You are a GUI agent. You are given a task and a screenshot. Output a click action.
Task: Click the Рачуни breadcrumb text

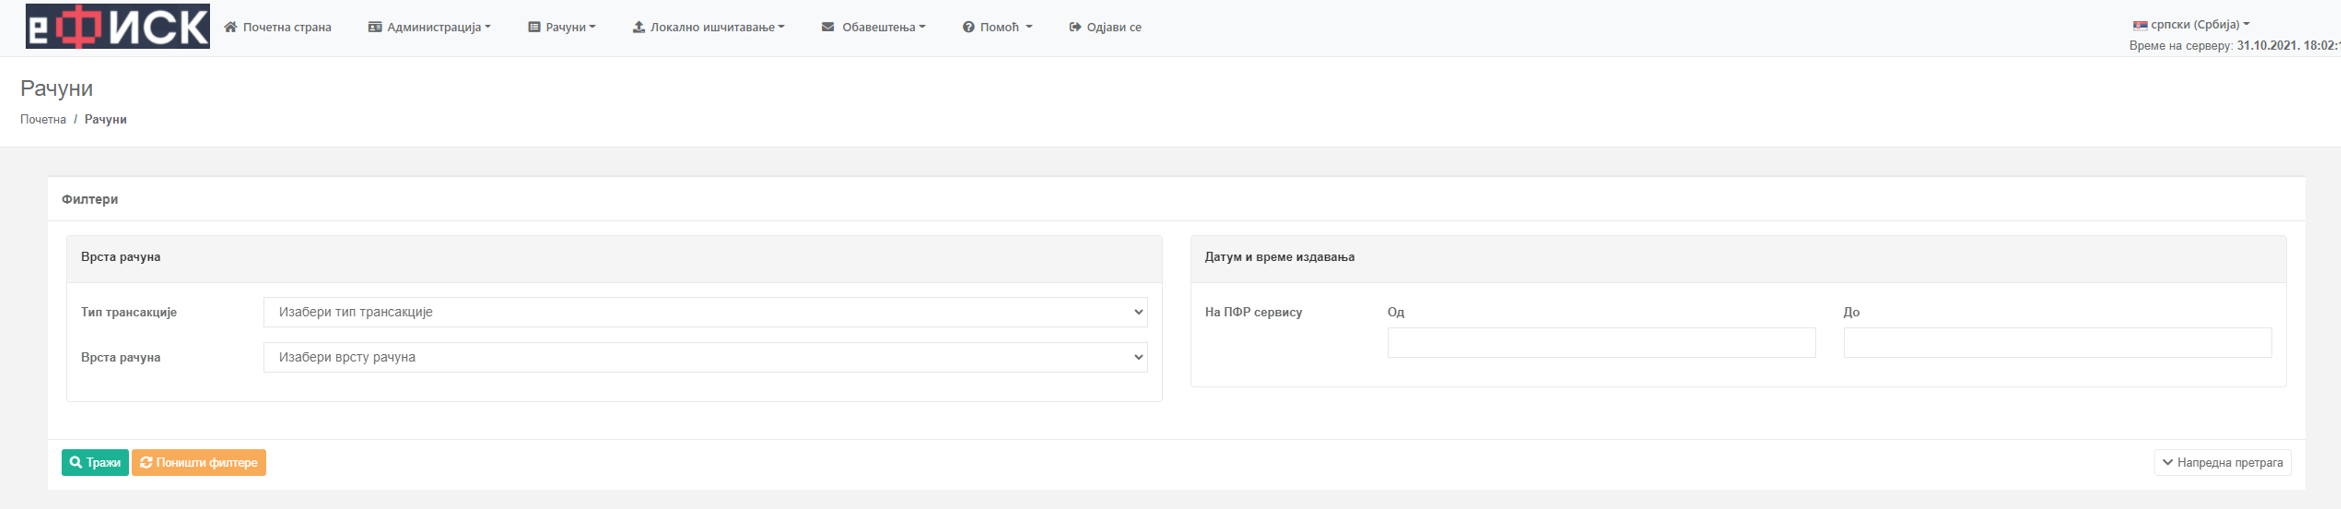pyautogui.click(x=105, y=120)
